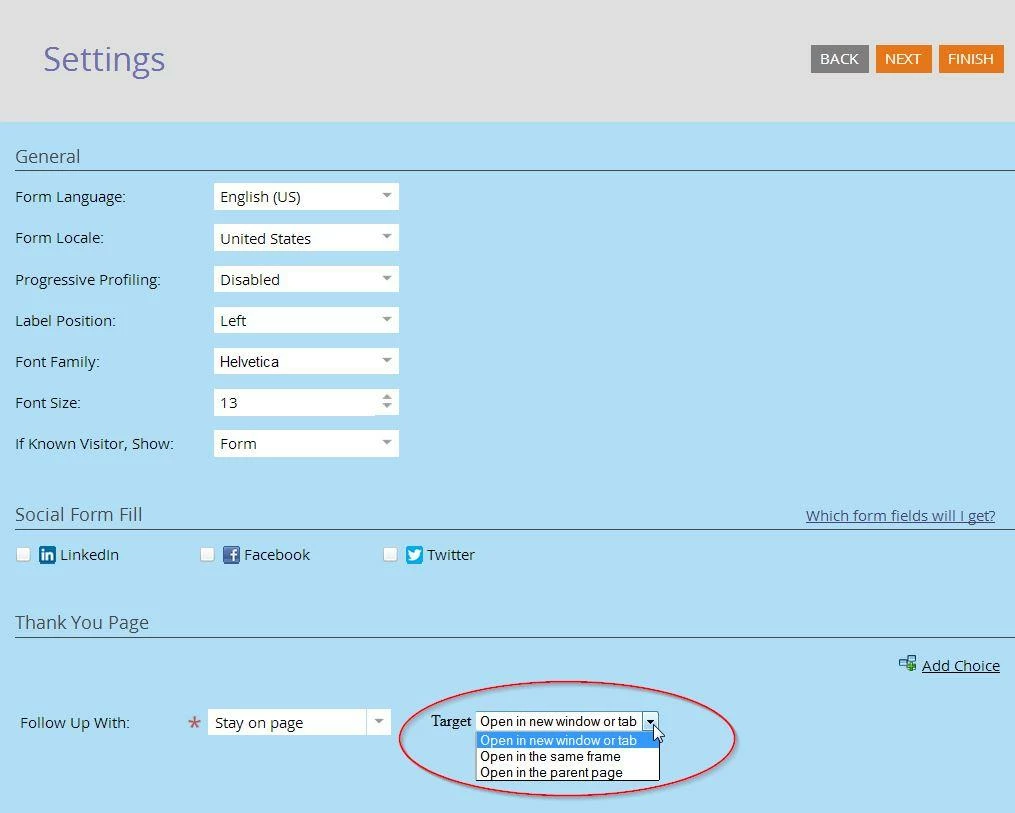The width and height of the screenshot is (1015, 813).
Task: Open the Form Locale dropdown
Action: [306, 238]
